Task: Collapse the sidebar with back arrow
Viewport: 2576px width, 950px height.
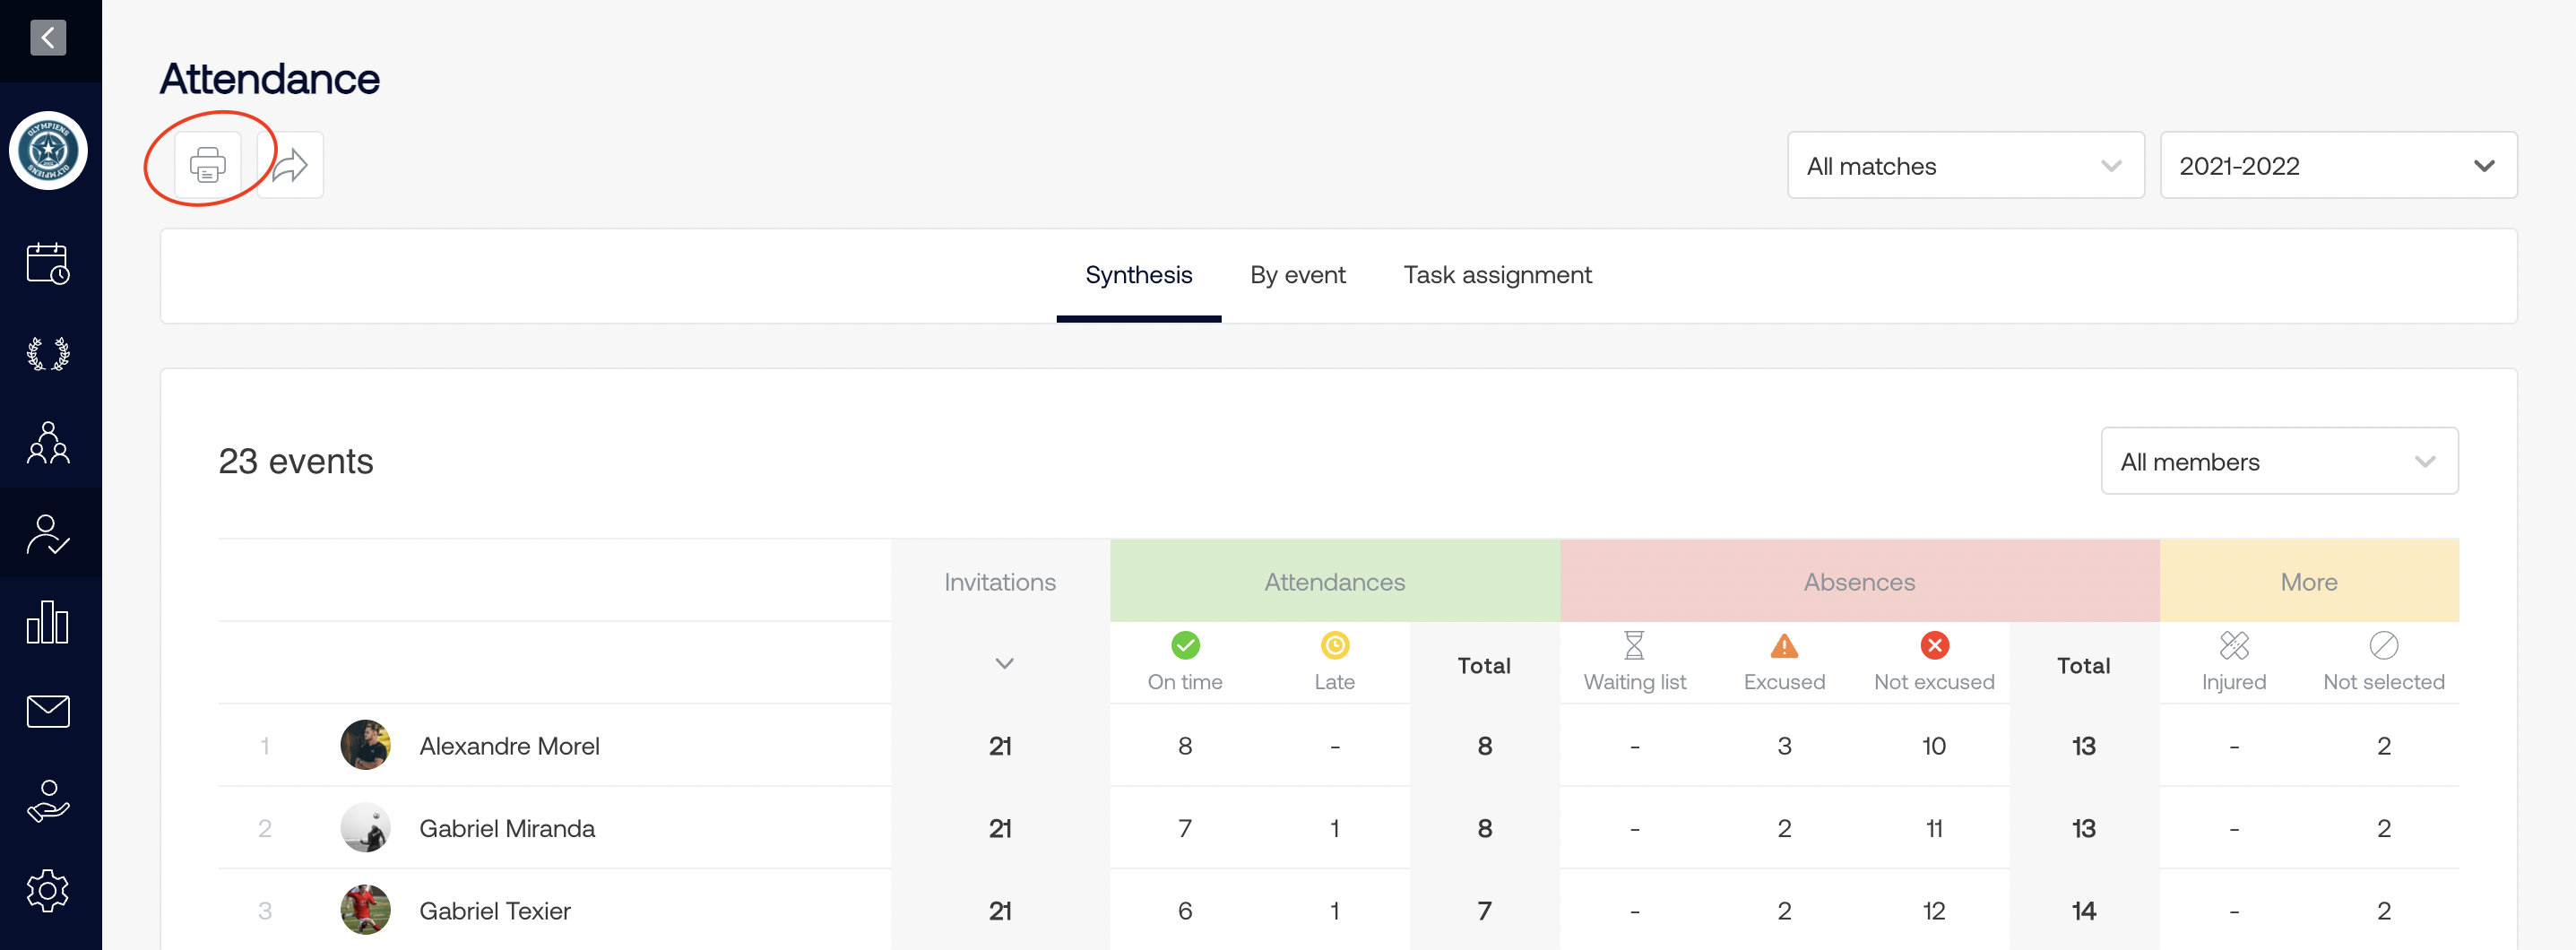Action: click(48, 38)
